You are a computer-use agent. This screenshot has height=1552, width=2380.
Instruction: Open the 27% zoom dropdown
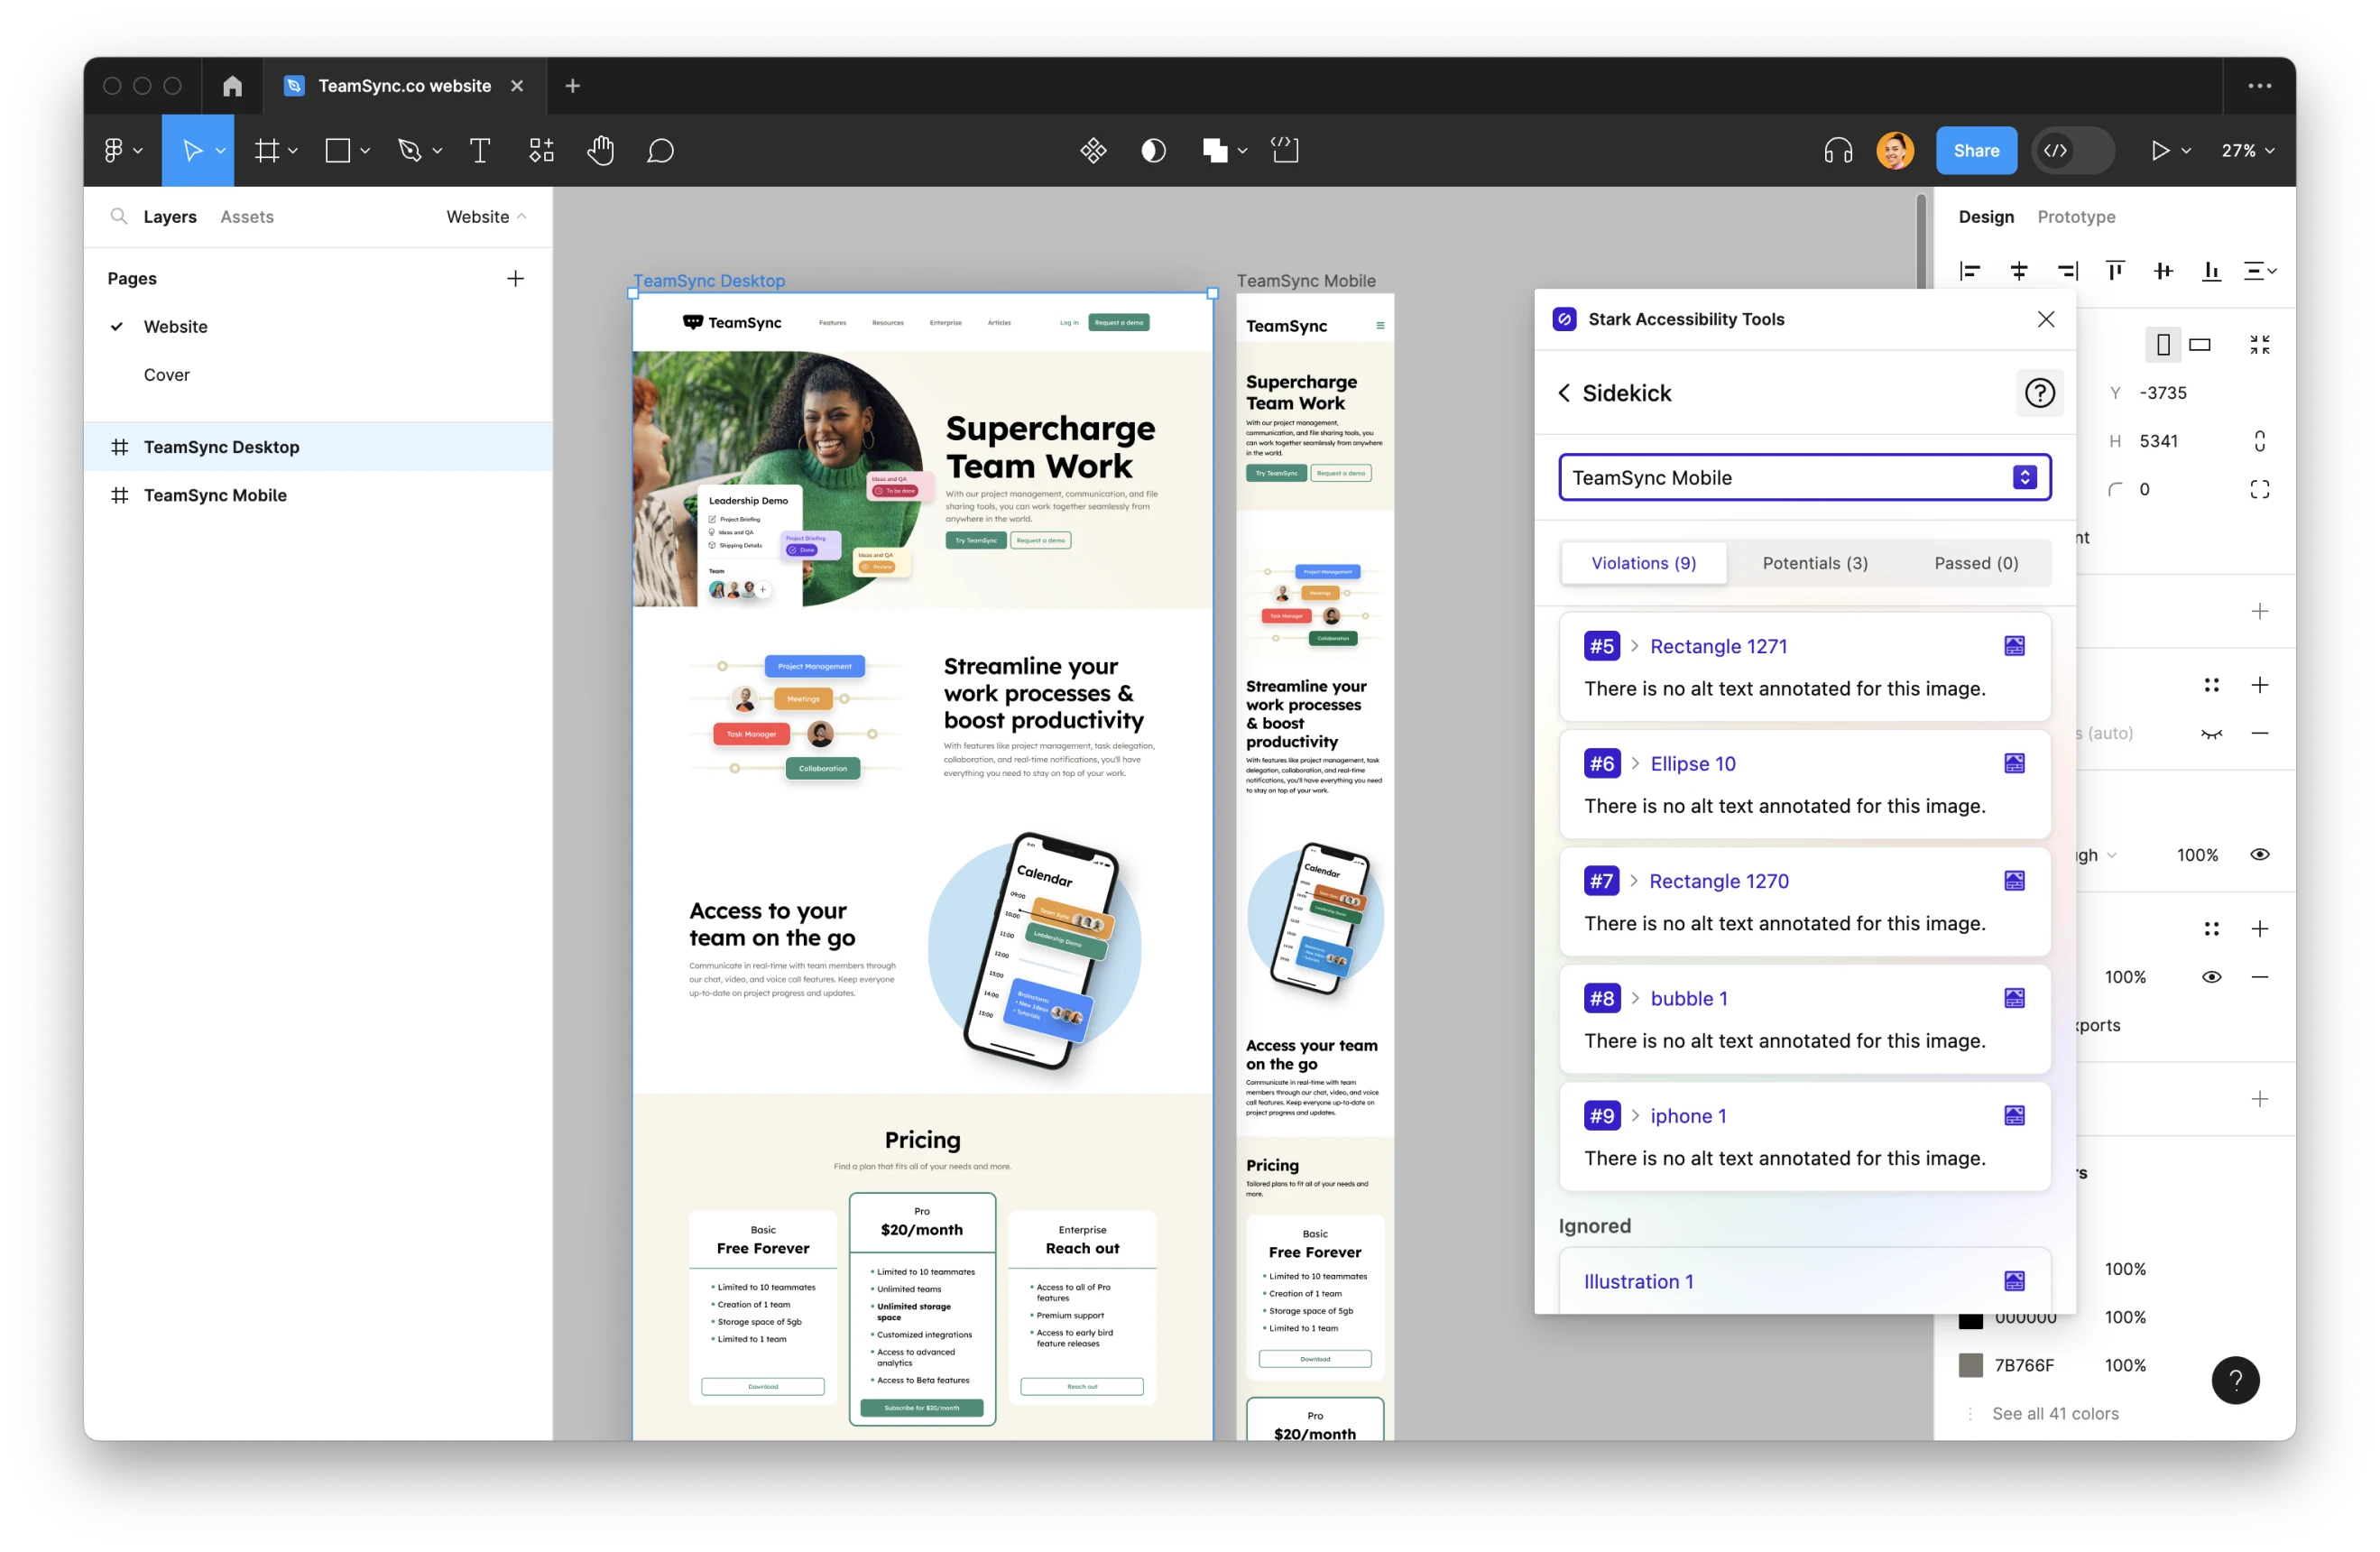point(2247,151)
